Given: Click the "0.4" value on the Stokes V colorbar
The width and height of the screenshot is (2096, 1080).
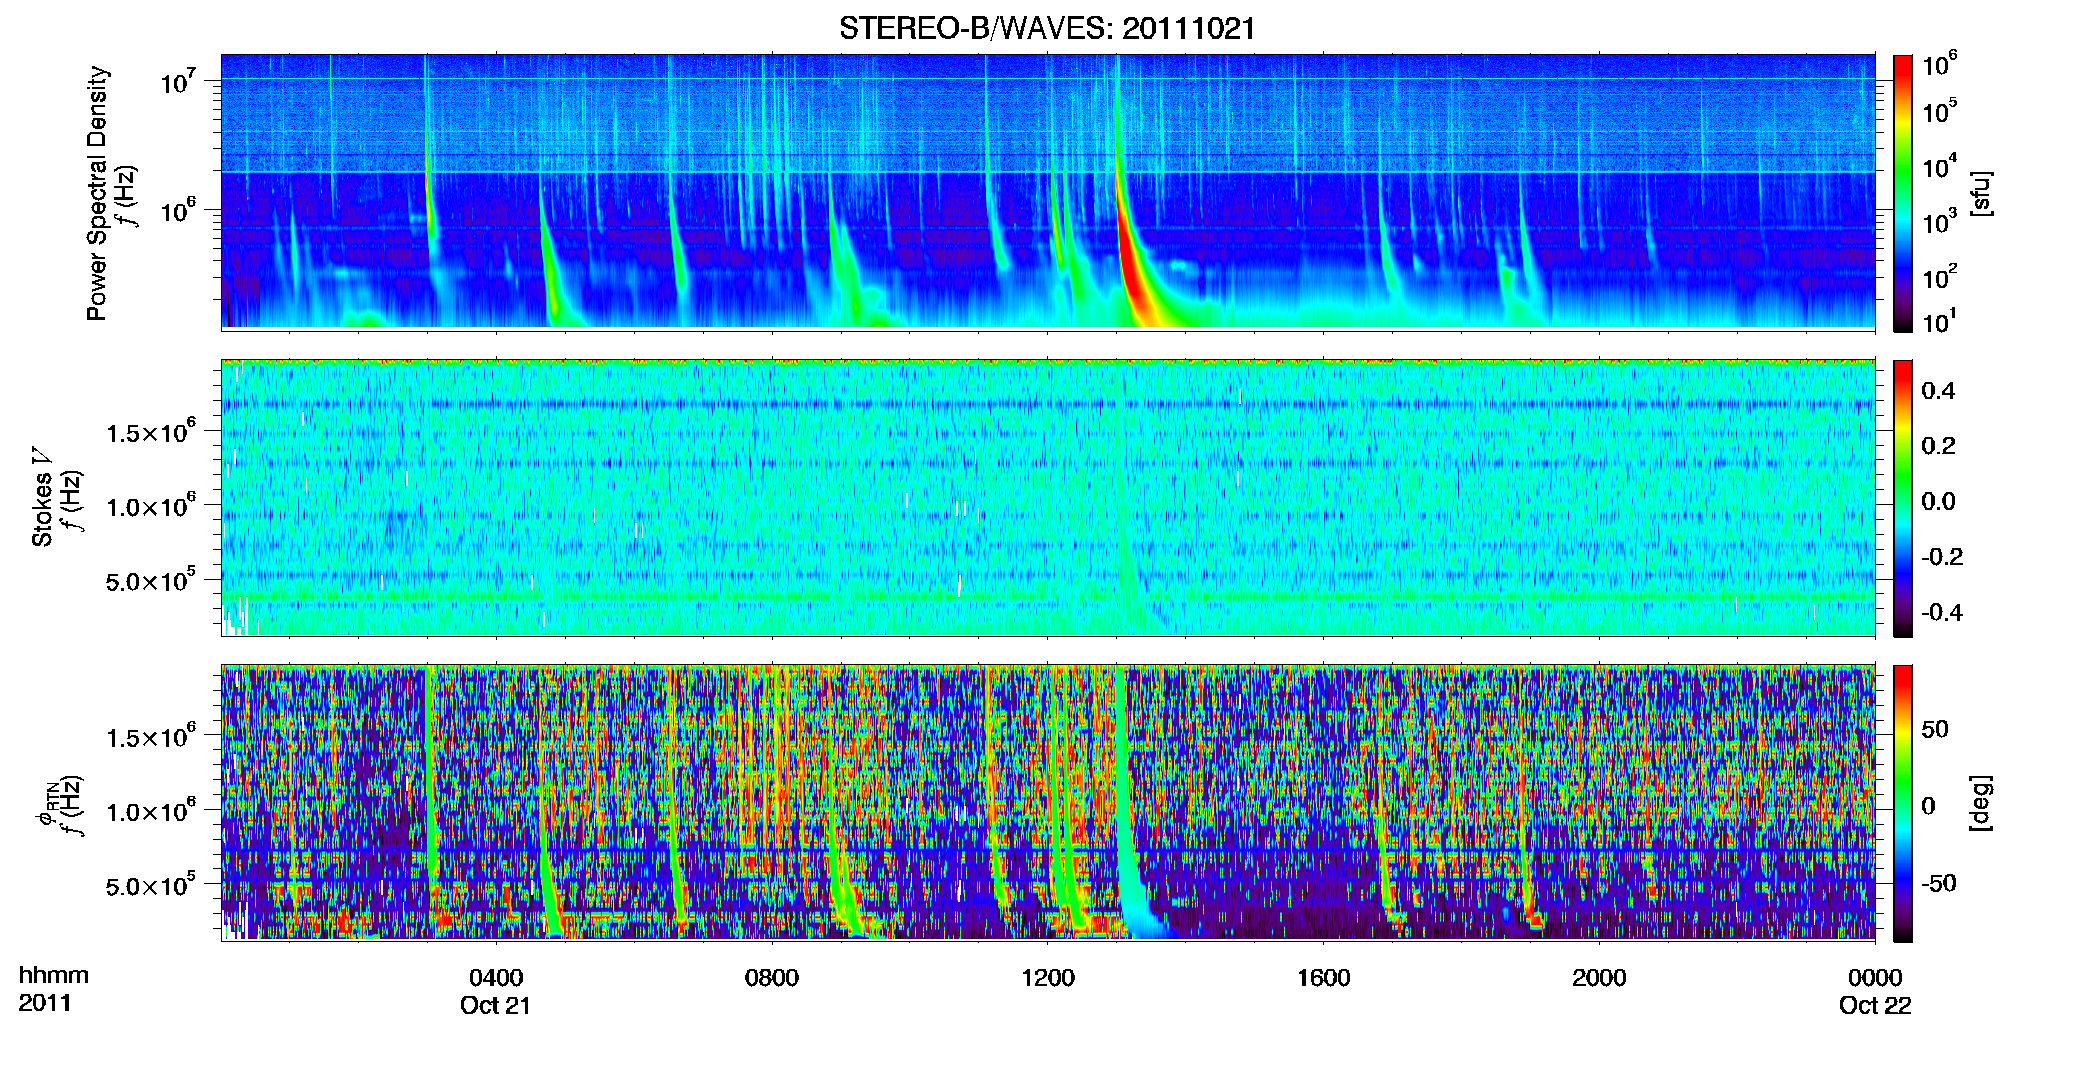Looking at the screenshot, I should click(x=1938, y=391).
